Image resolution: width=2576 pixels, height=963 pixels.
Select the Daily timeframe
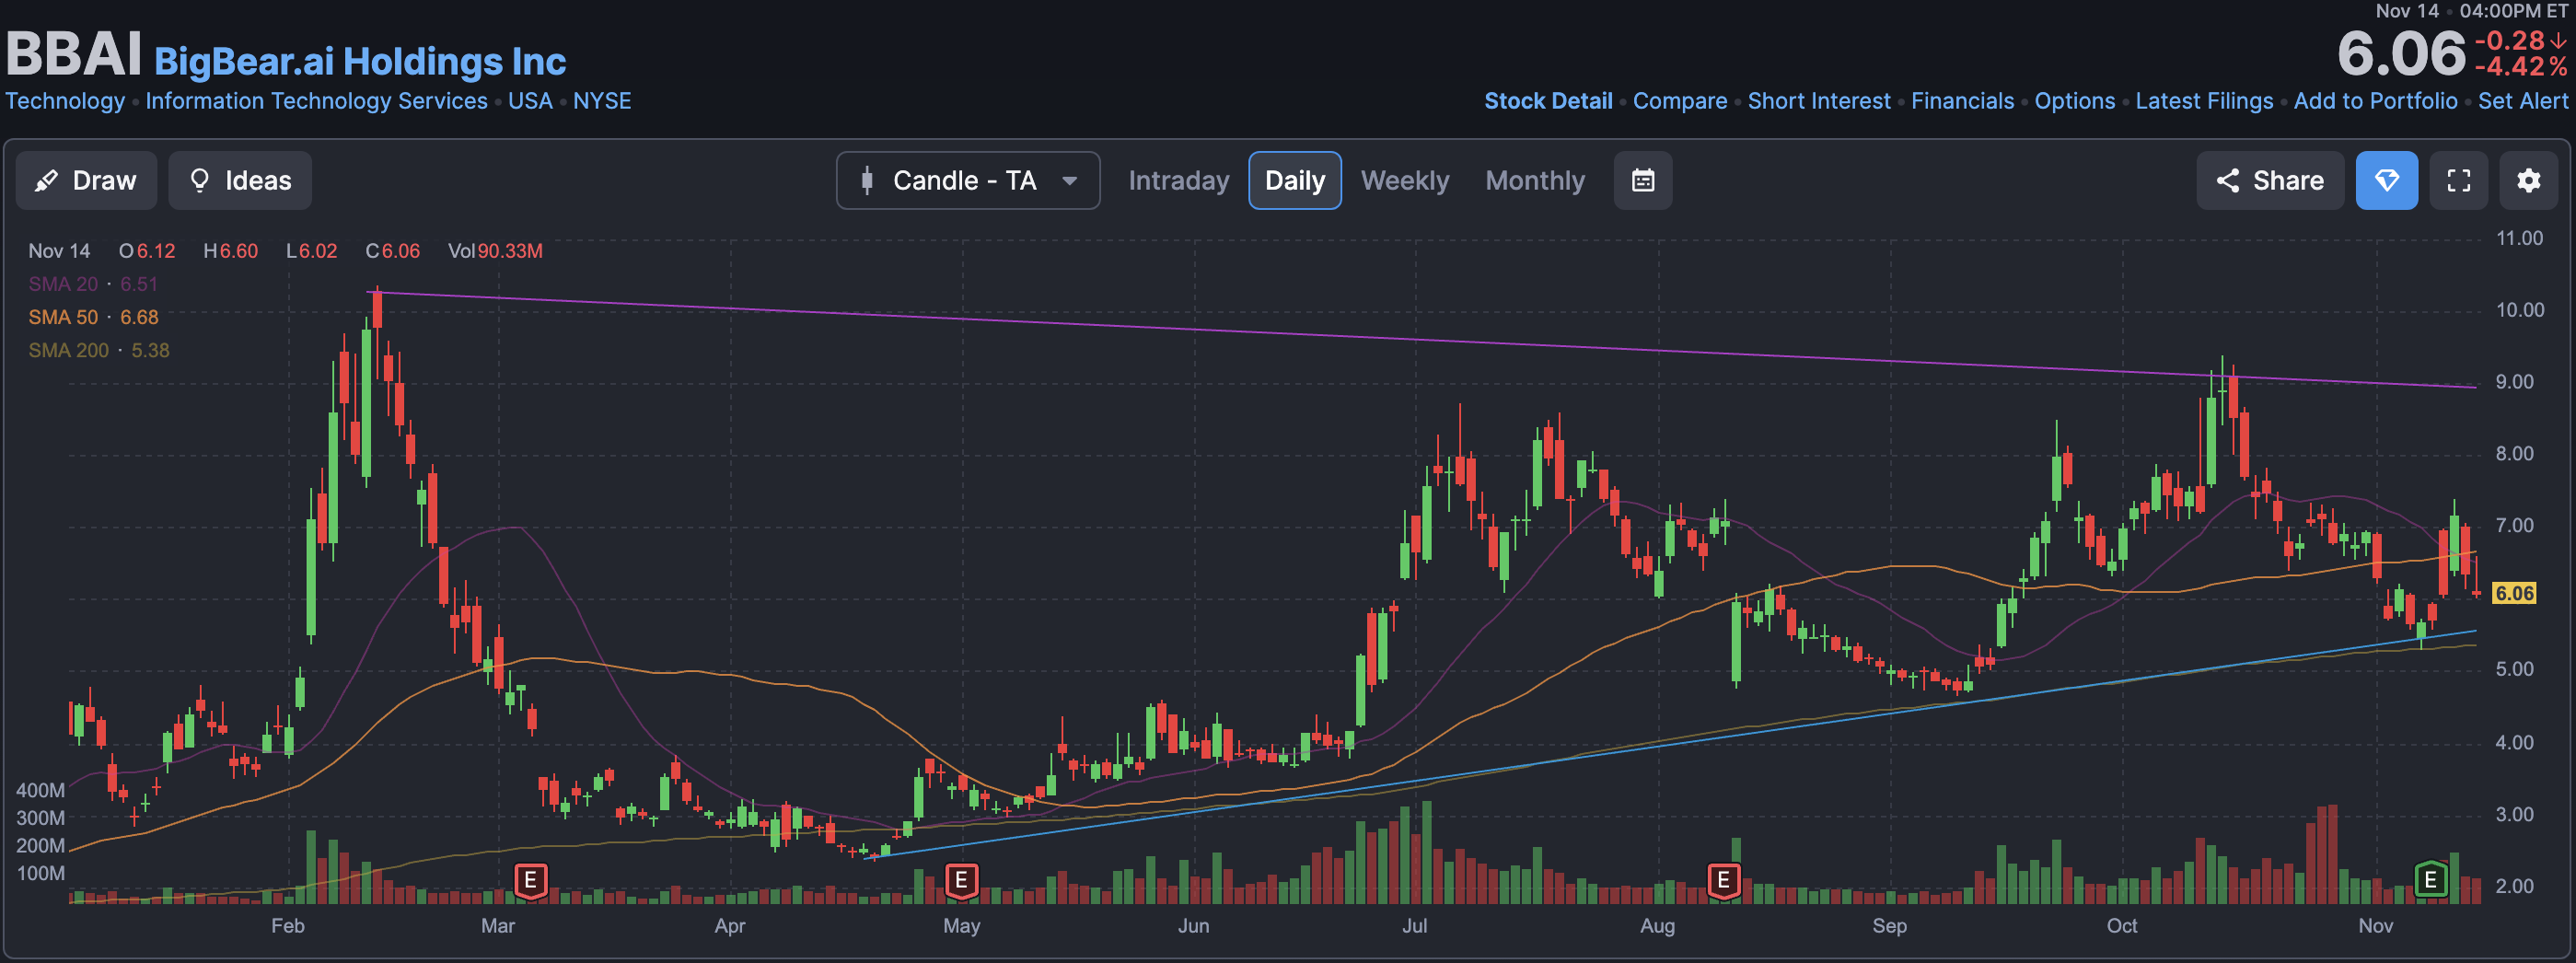coord(1295,181)
